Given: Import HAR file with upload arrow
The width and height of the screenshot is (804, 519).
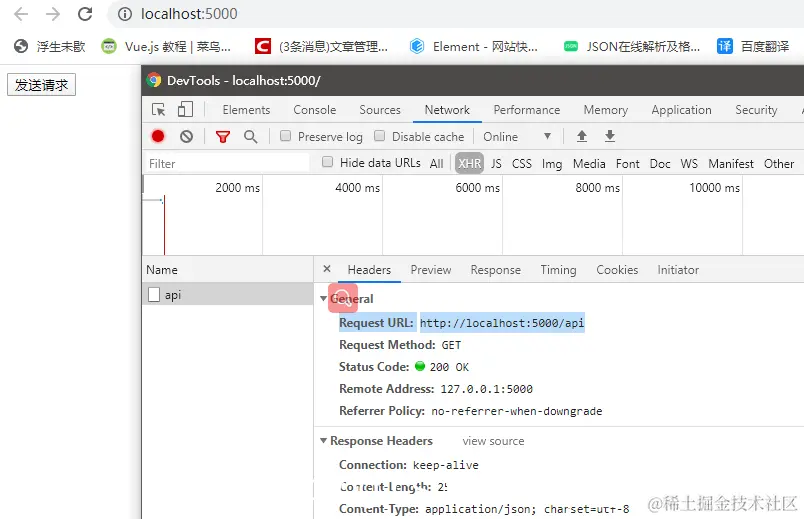Looking at the screenshot, I should pos(581,136).
